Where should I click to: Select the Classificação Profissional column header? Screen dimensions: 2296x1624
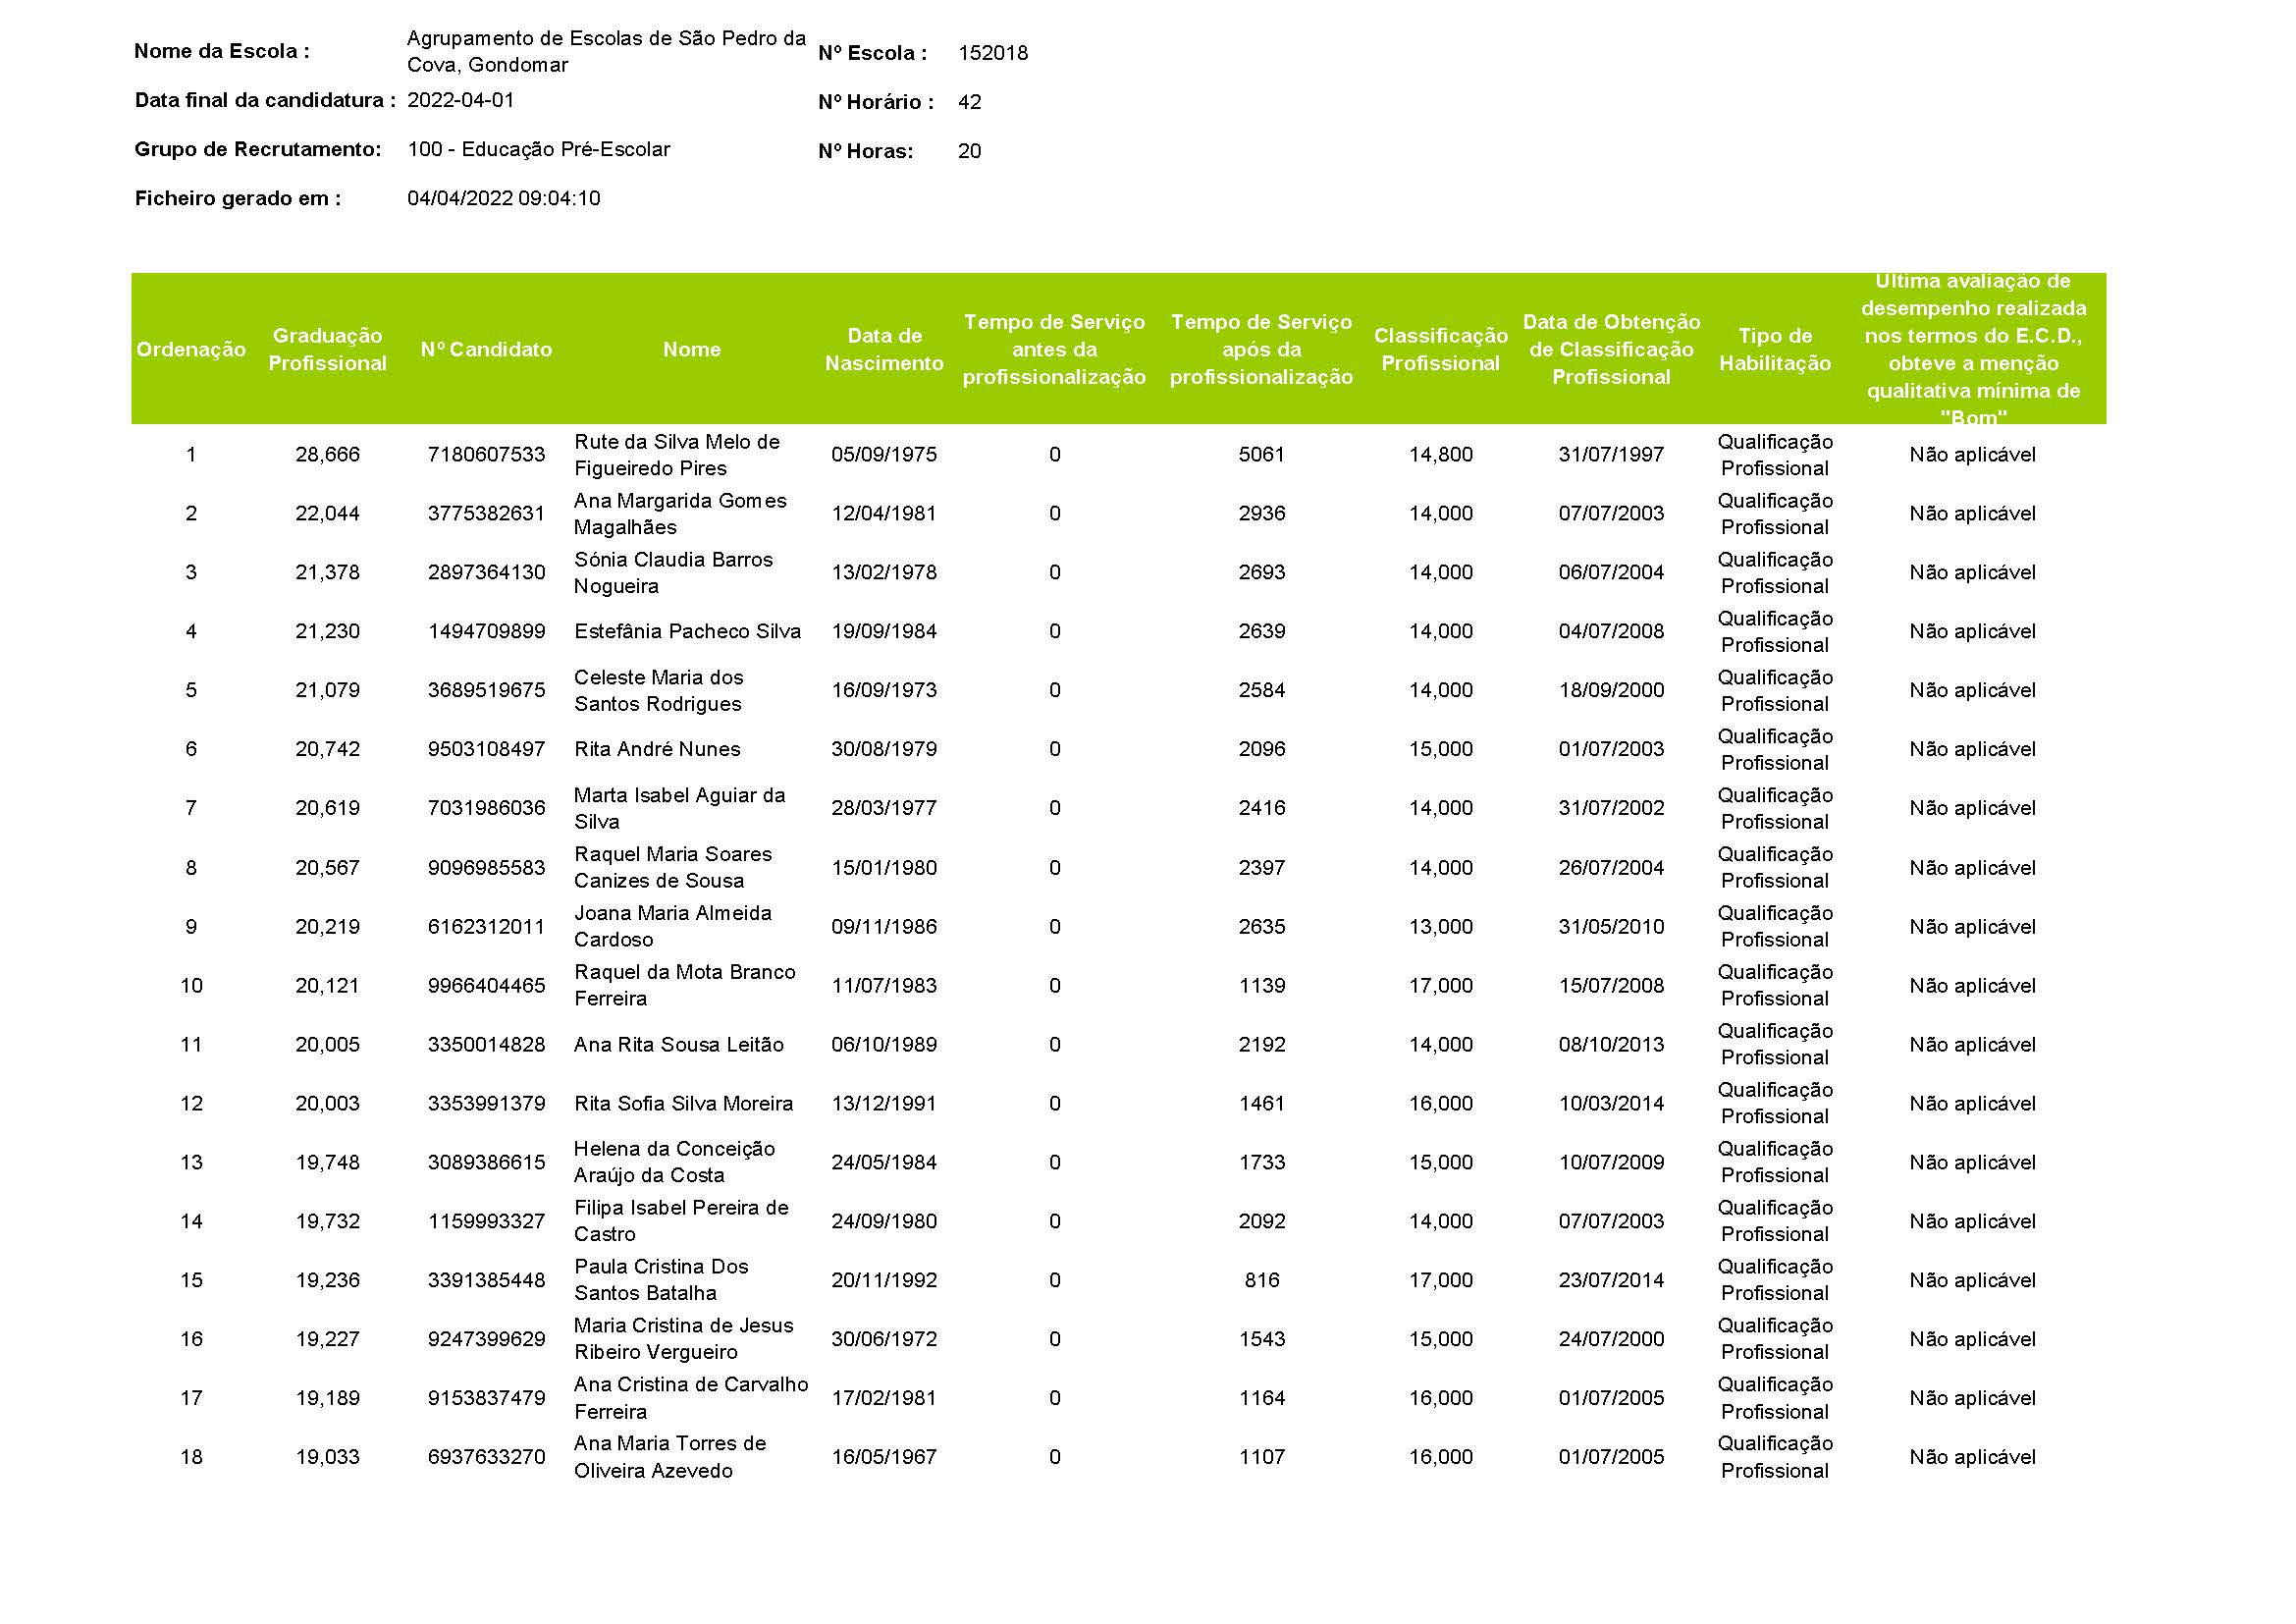[x=1440, y=349]
